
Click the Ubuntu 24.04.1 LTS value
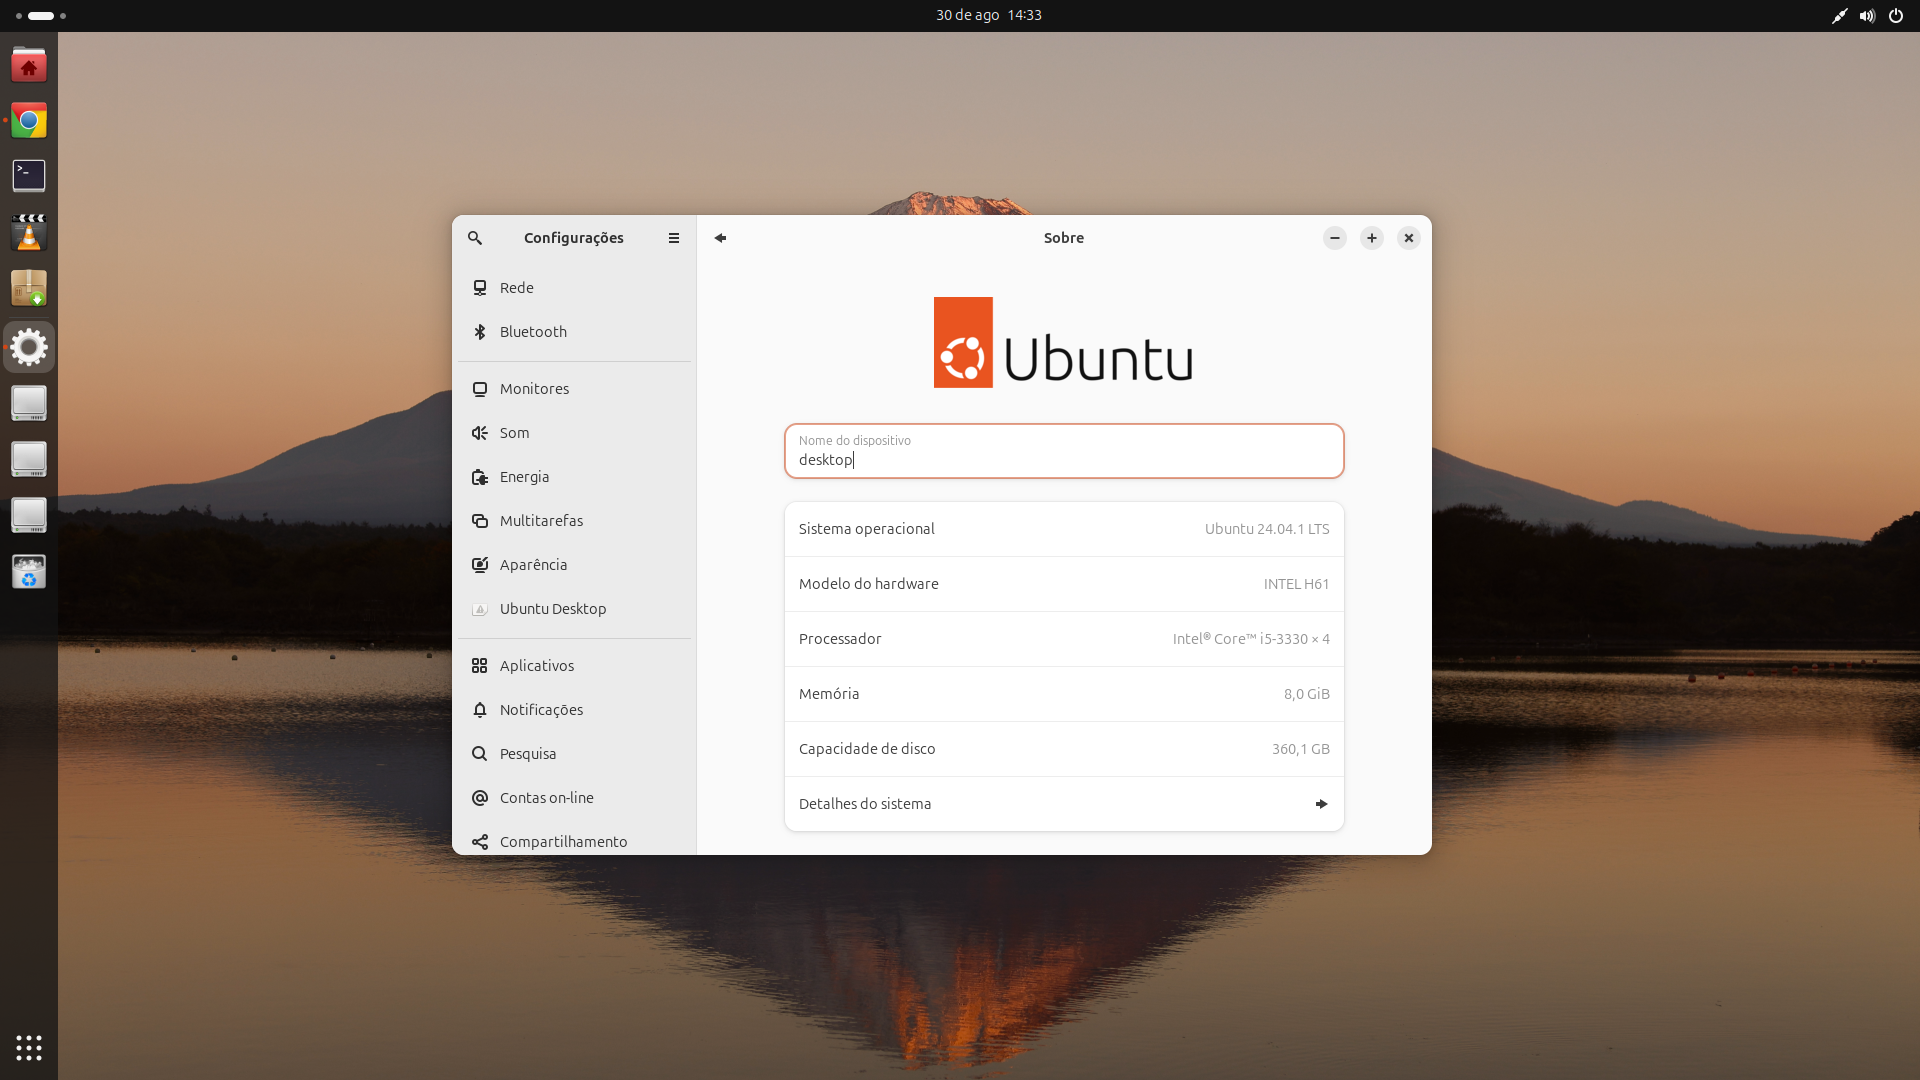[x=1267, y=529]
